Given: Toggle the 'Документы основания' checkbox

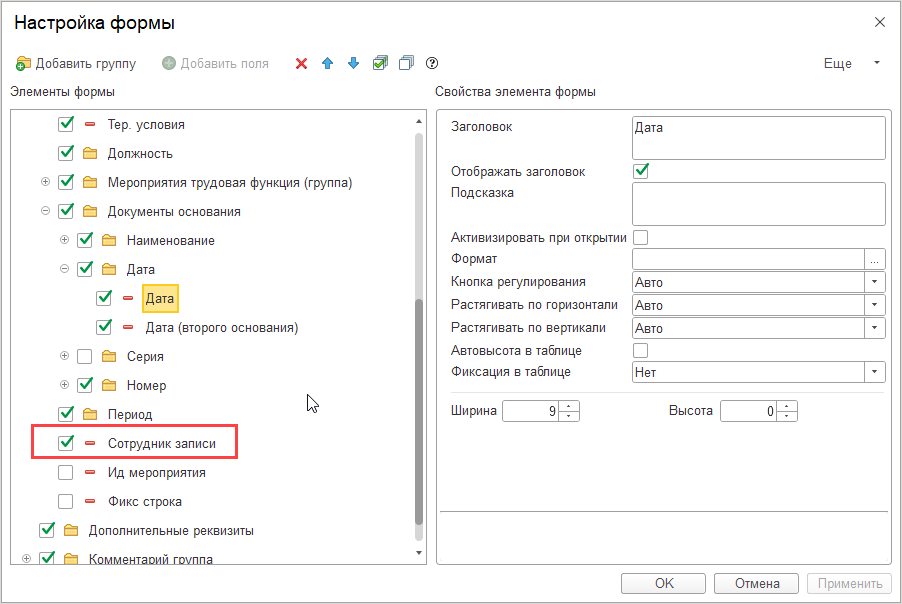Looking at the screenshot, I should click(x=66, y=211).
